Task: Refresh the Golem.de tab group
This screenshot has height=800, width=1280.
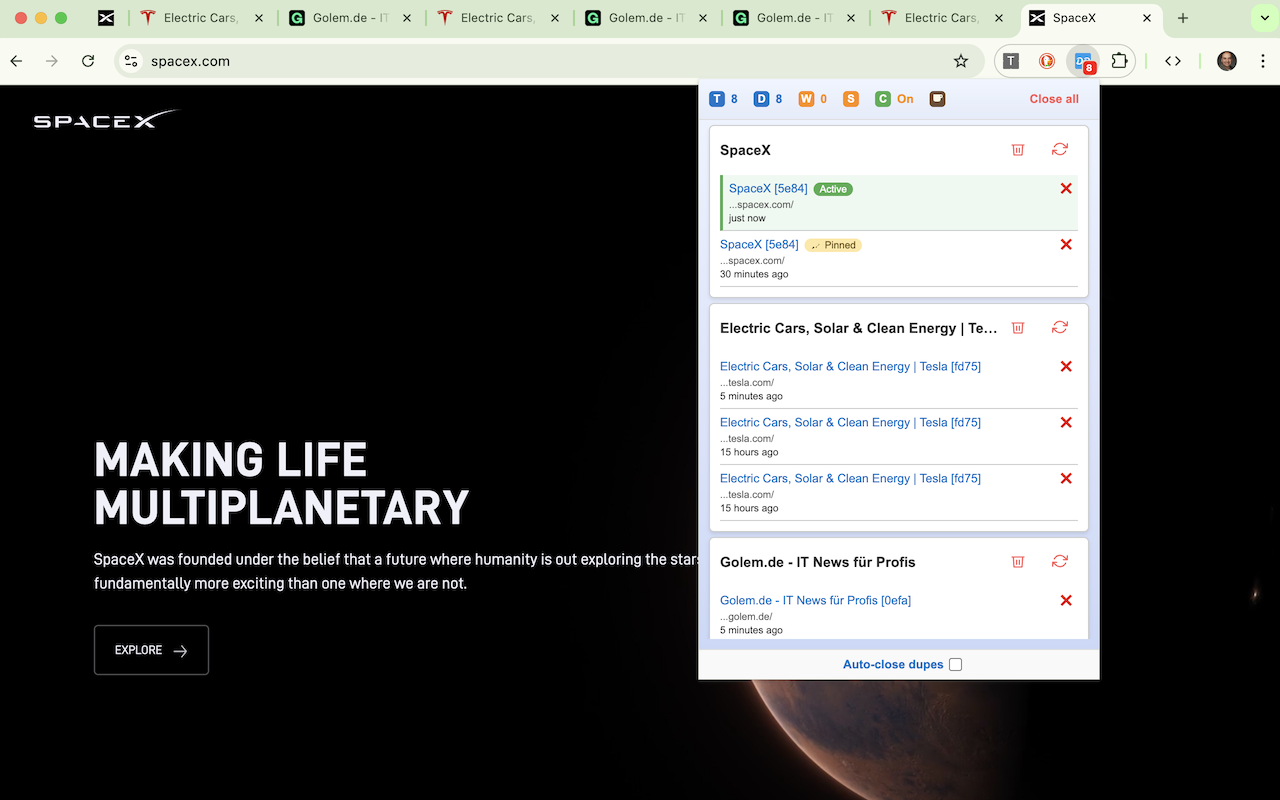Action: click(1060, 562)
